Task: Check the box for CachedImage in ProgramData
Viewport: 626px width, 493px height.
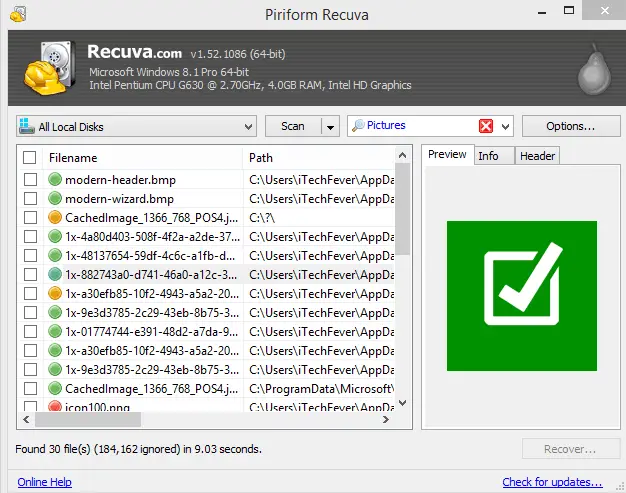Action: tap(30, 388)
